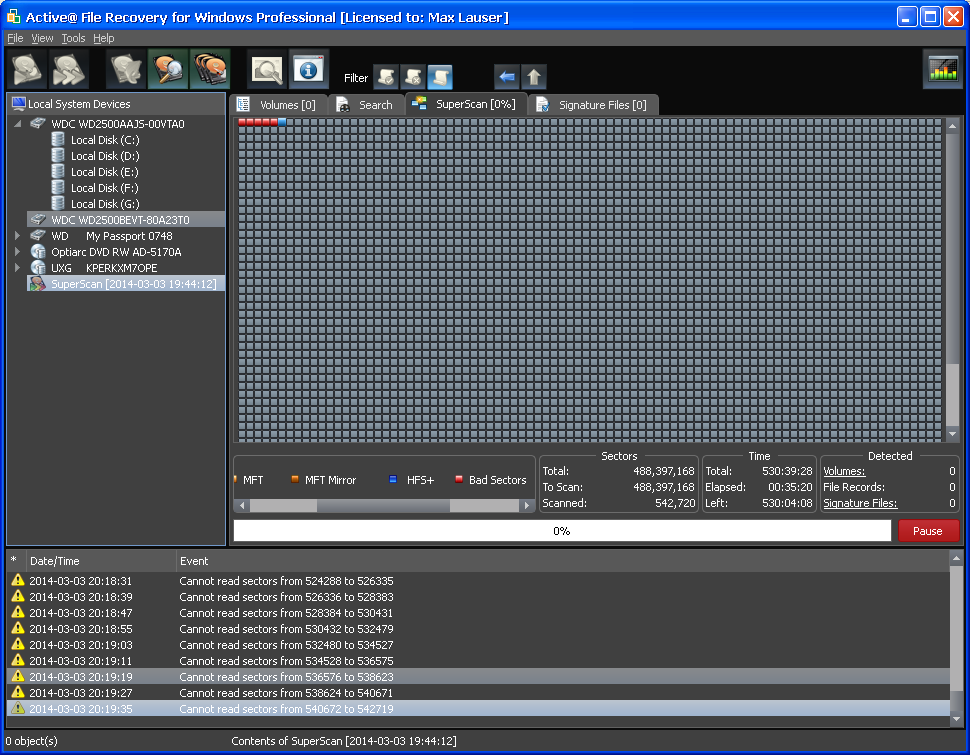Collapse the WDC WD2500AAJS-00VTA0 drive node
The height and width of the screenshot is (755, 970).
coord(17,124)
